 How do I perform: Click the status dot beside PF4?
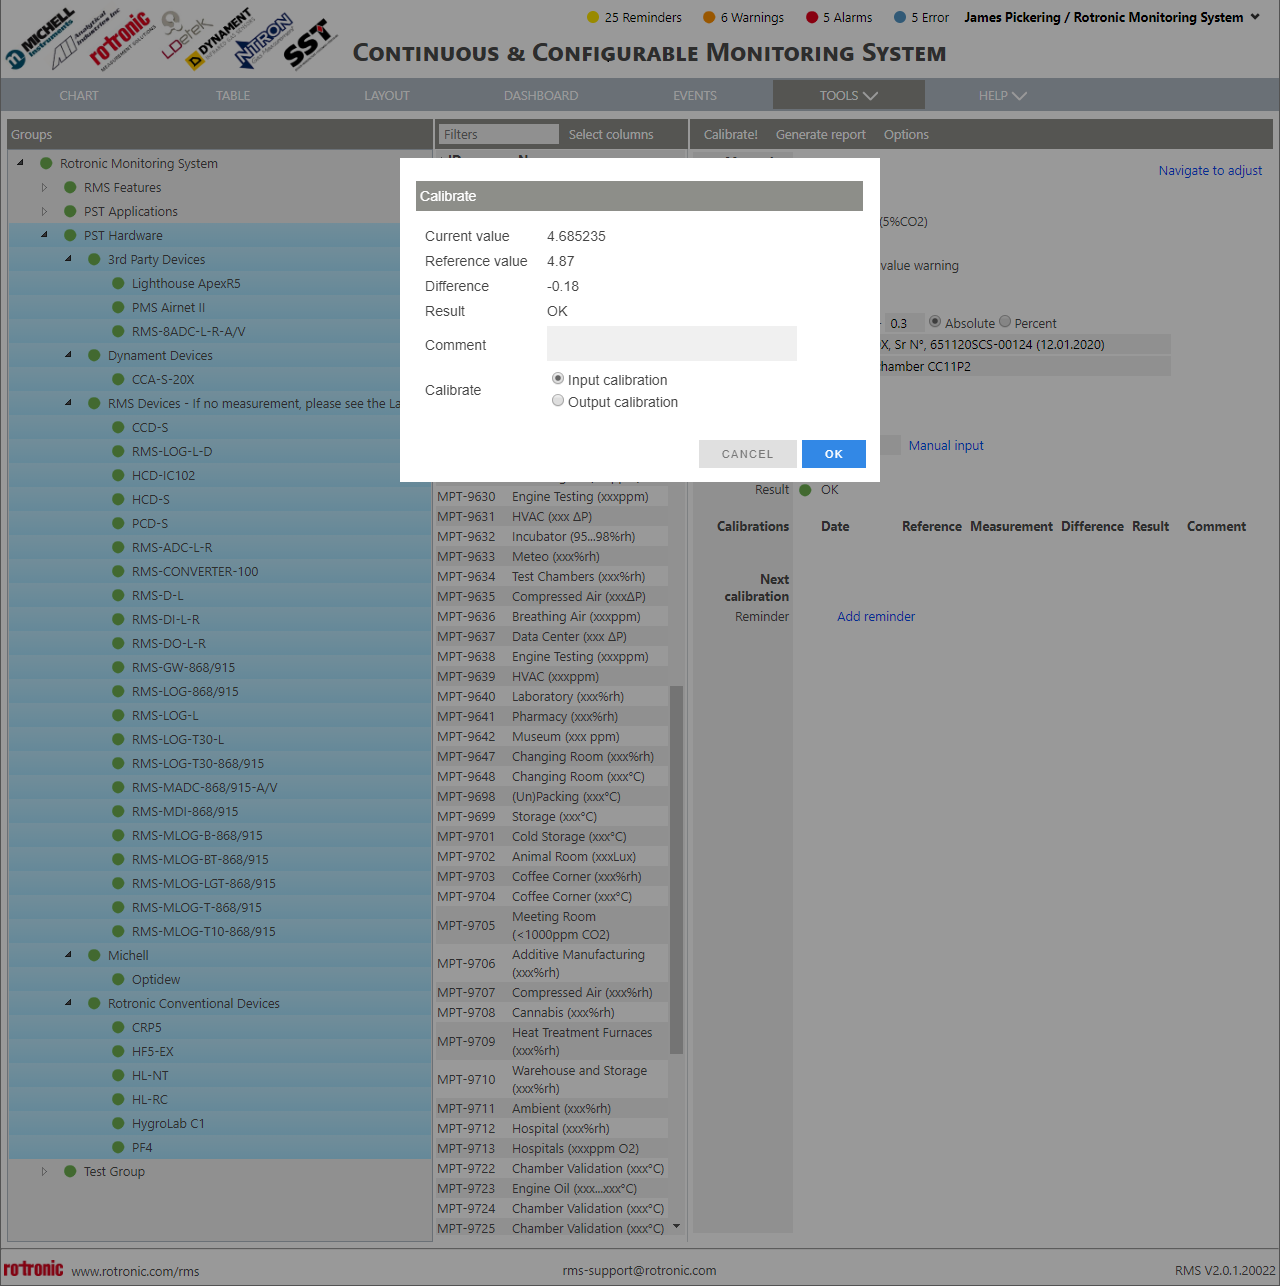click(x=118, y=1147)
